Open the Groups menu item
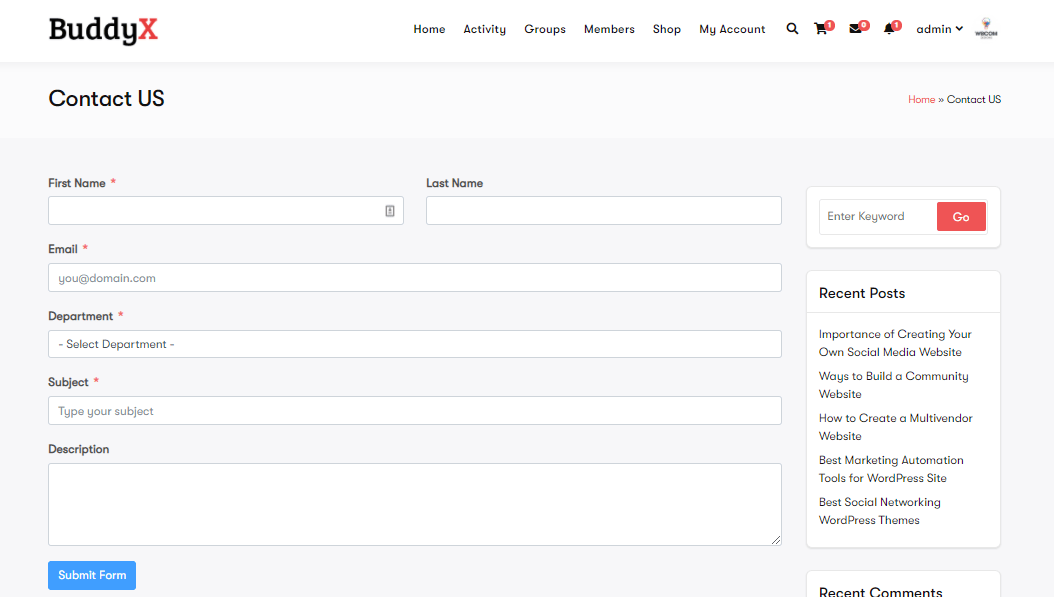Screen dimensions: 1054x597 pos(545,29)
